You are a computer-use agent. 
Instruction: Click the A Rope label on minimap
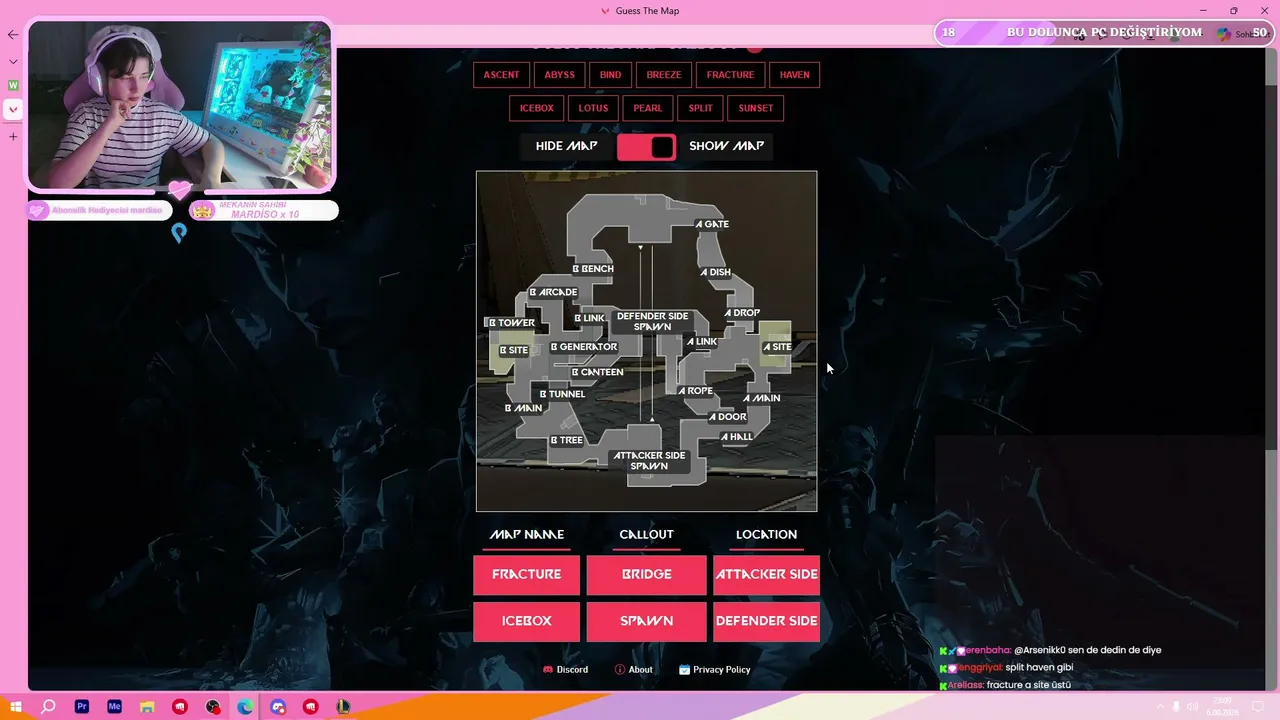pyautogui.click(x=695, y=391)
